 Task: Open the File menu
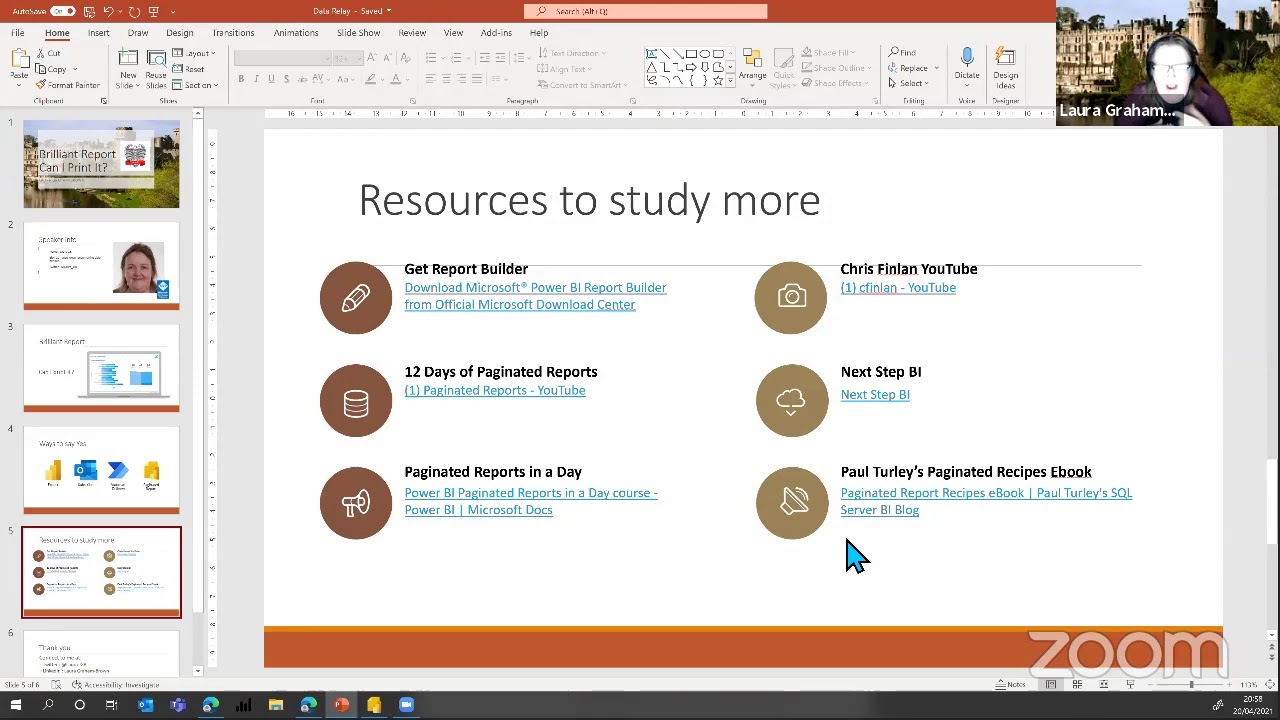18,33
